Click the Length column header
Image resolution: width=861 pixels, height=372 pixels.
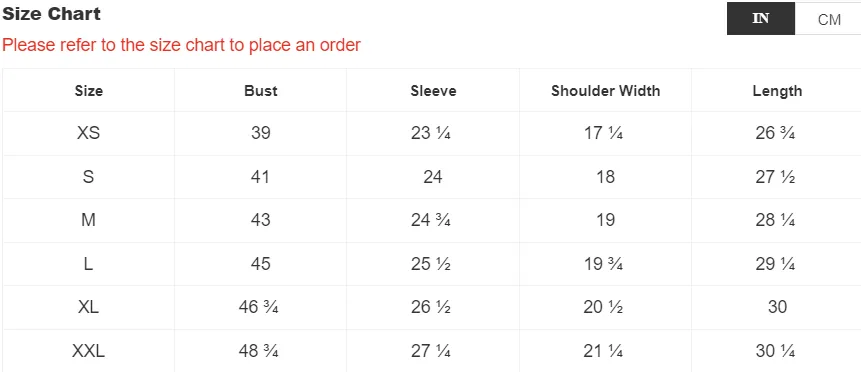(x=777, y=91)
